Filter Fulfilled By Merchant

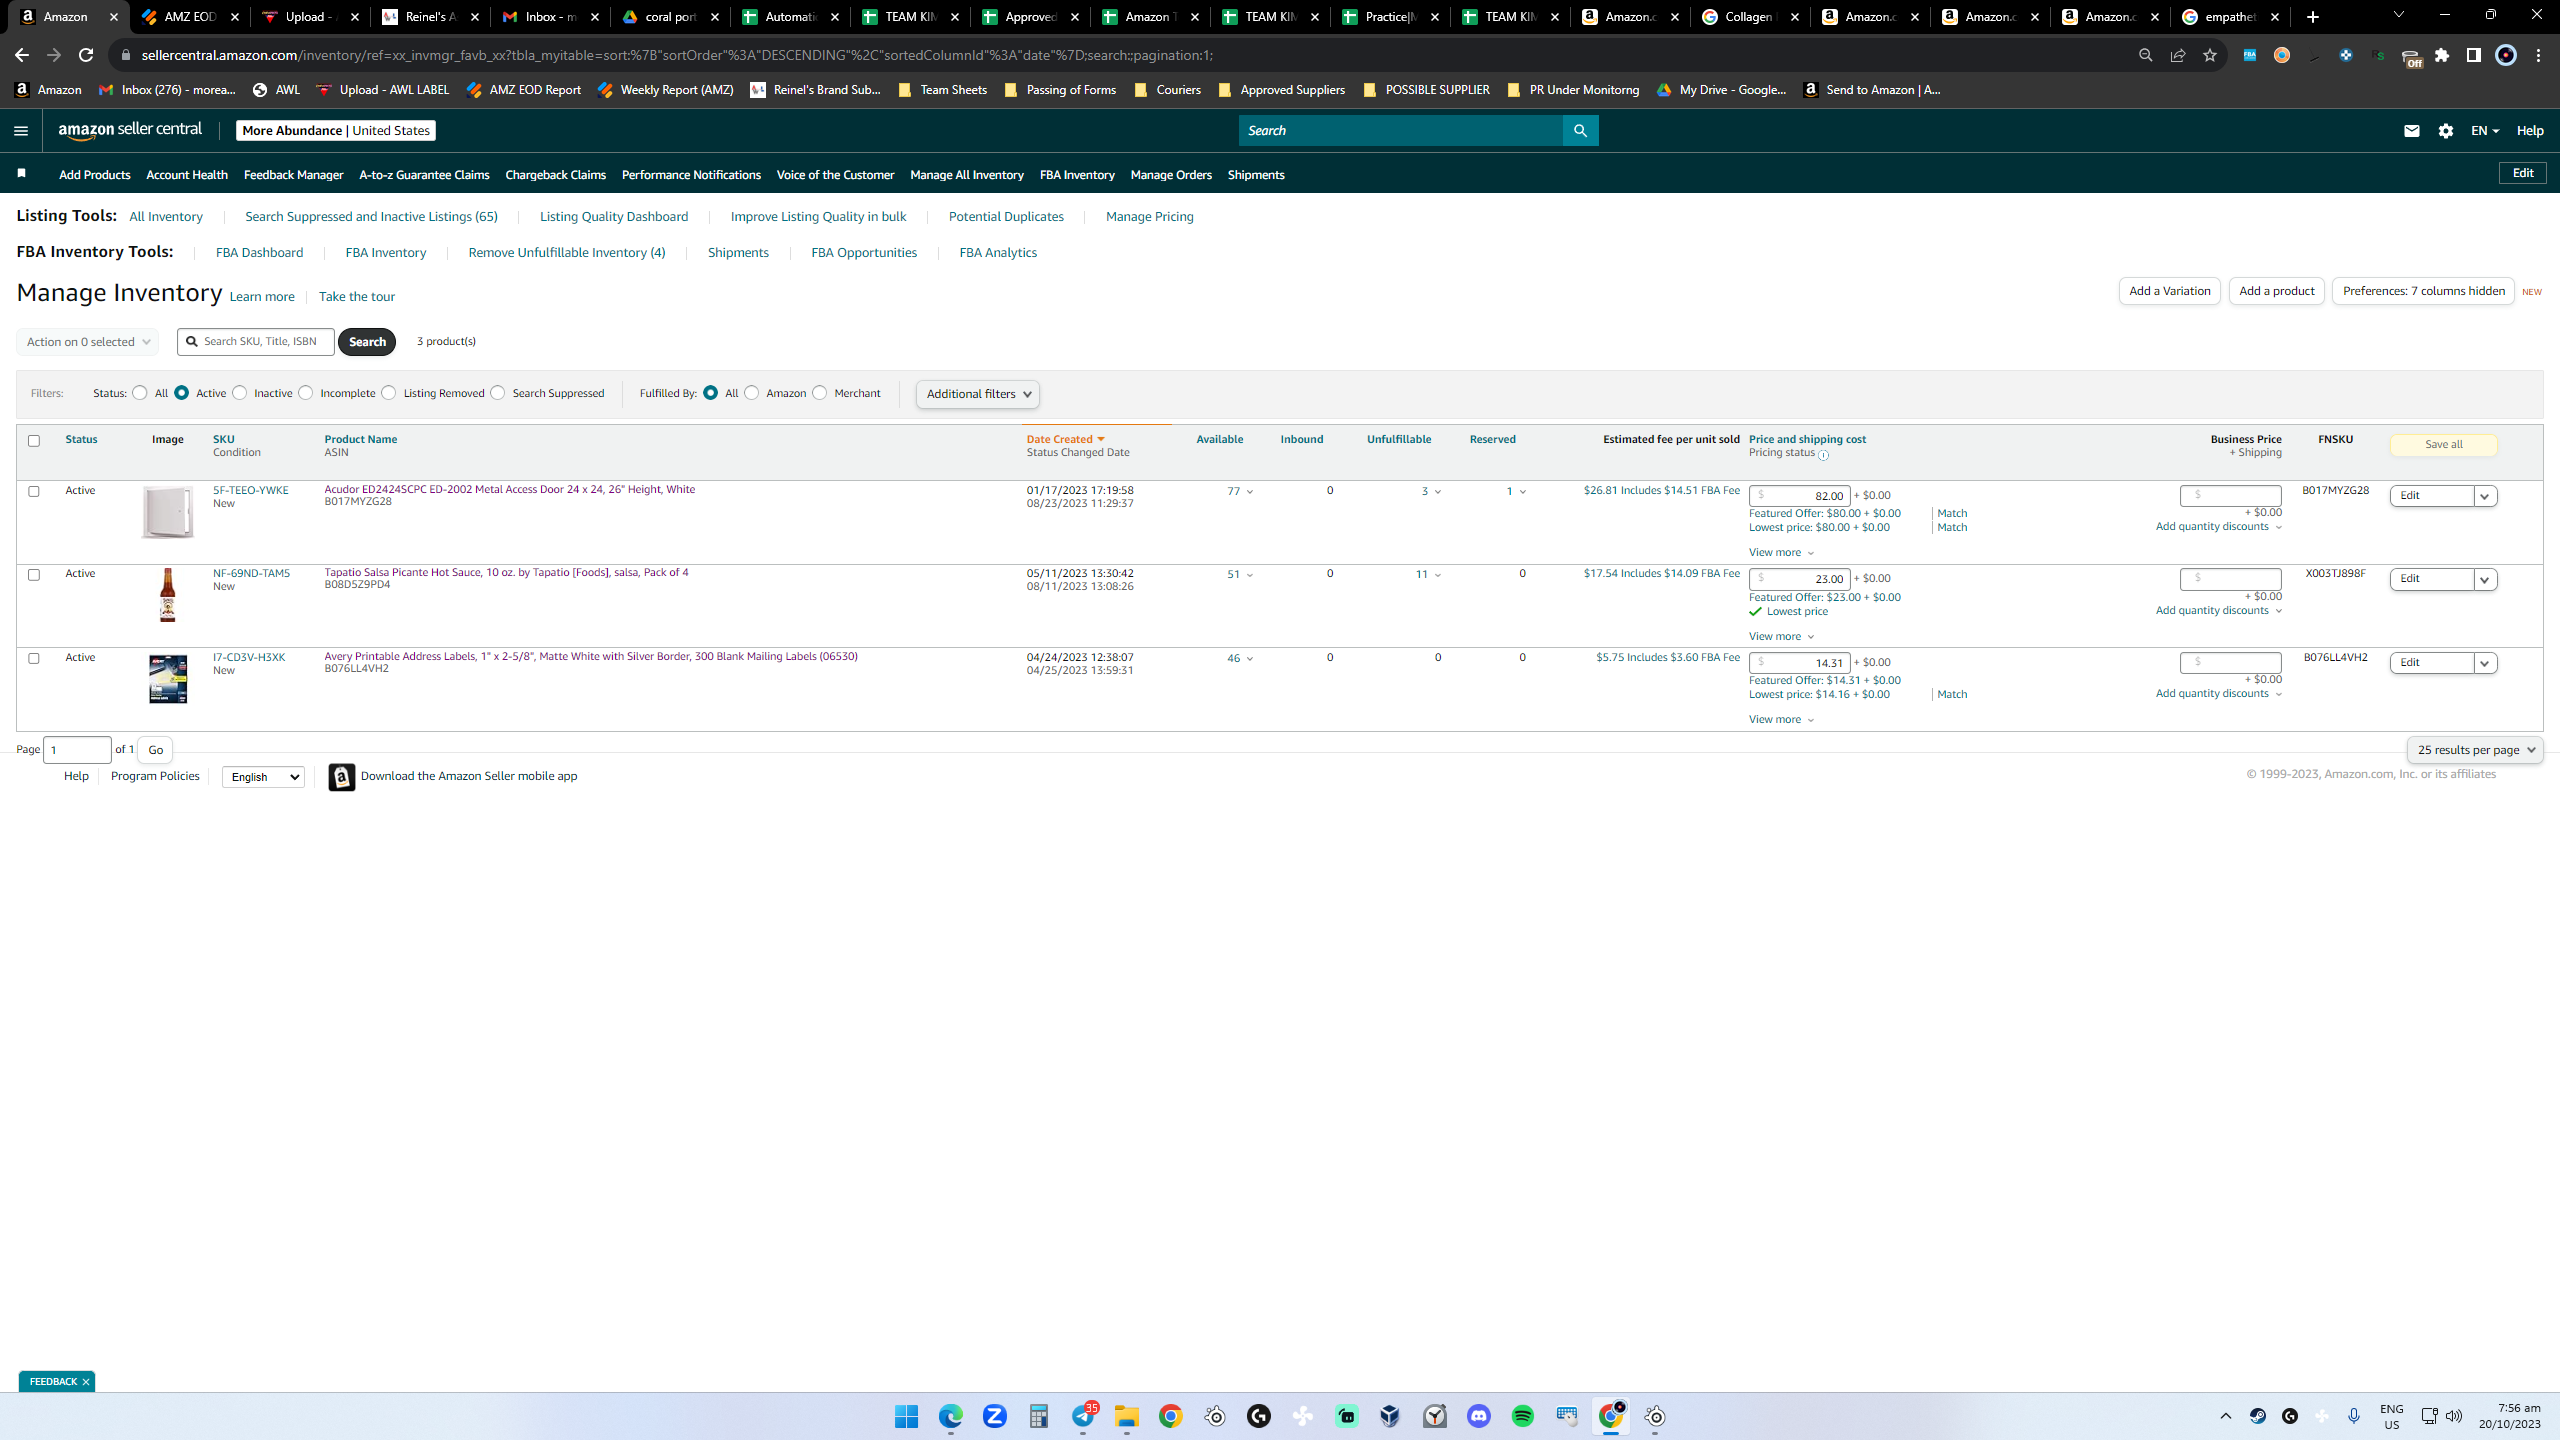820,393
